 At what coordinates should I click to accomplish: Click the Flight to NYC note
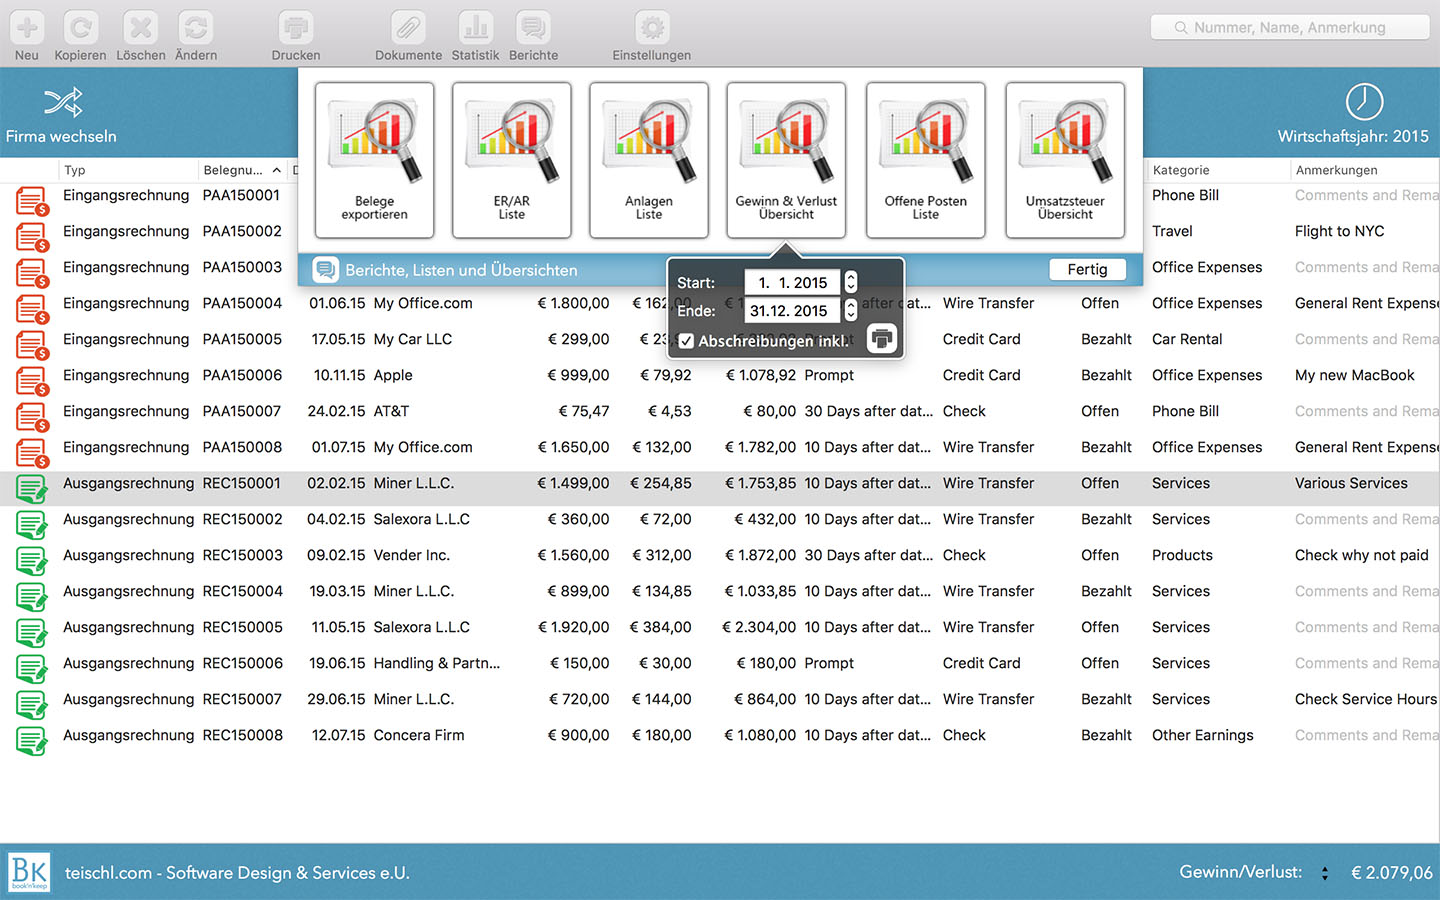[x=1339, y=231]
